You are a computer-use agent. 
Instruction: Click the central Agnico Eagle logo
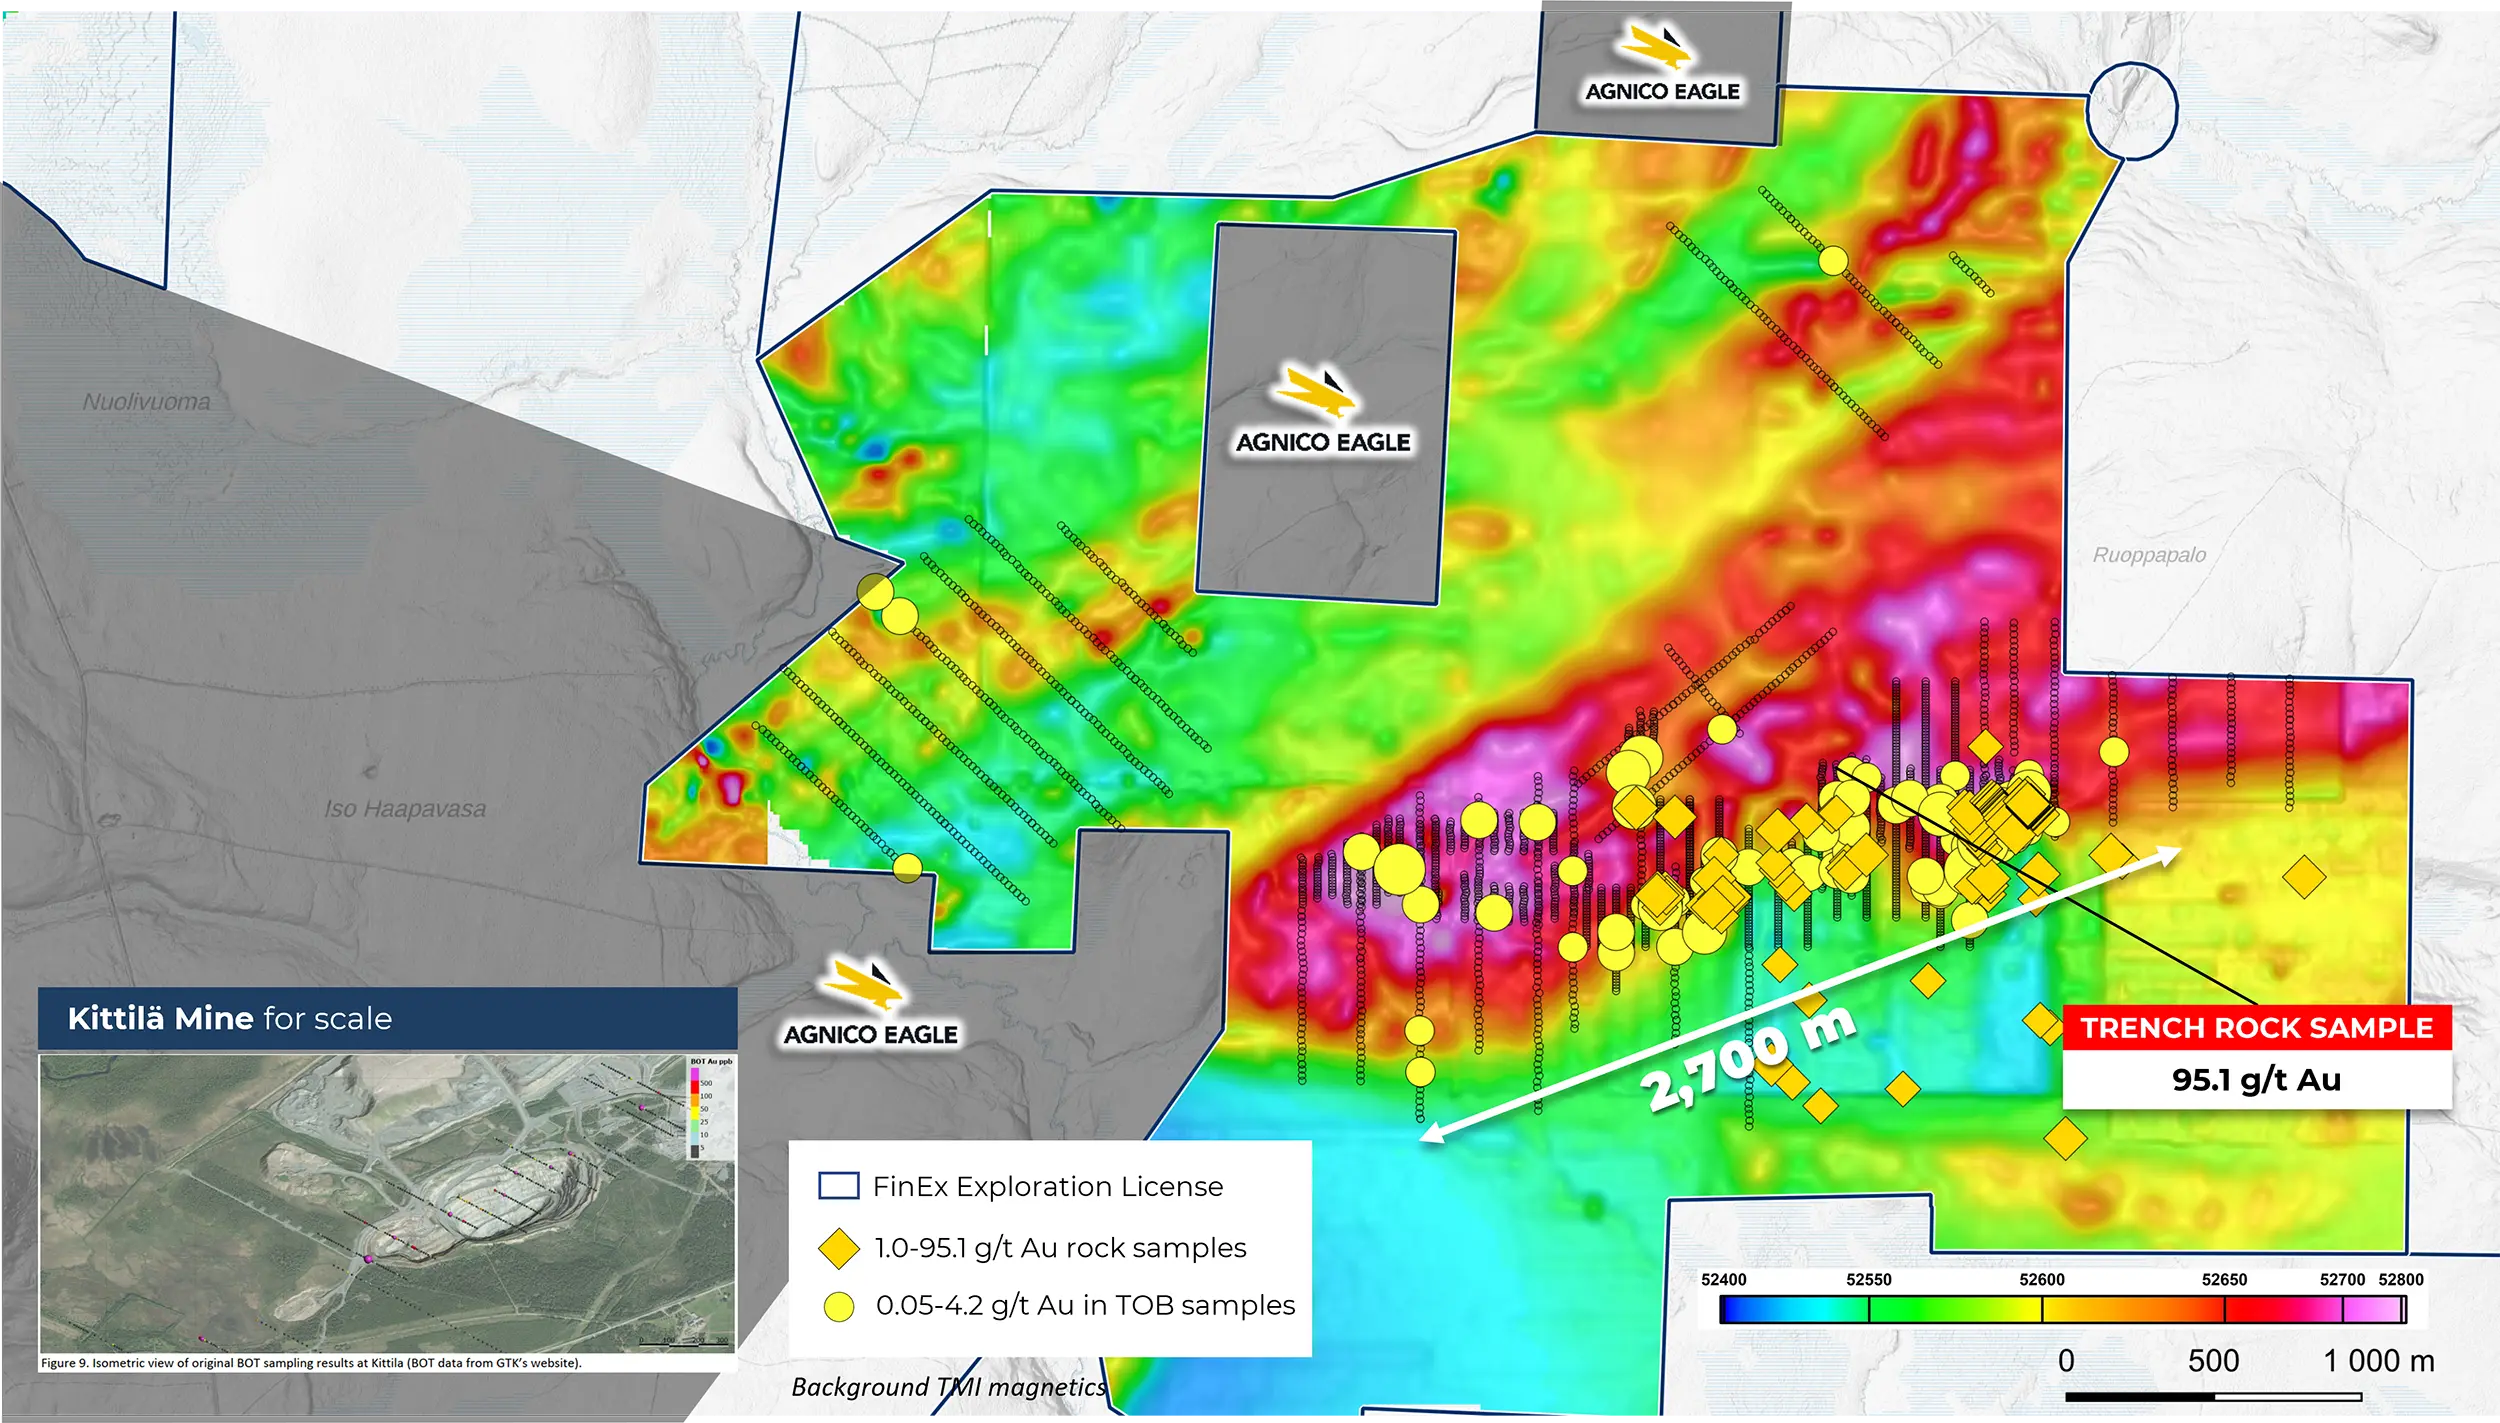click(x=1322, y=412)
